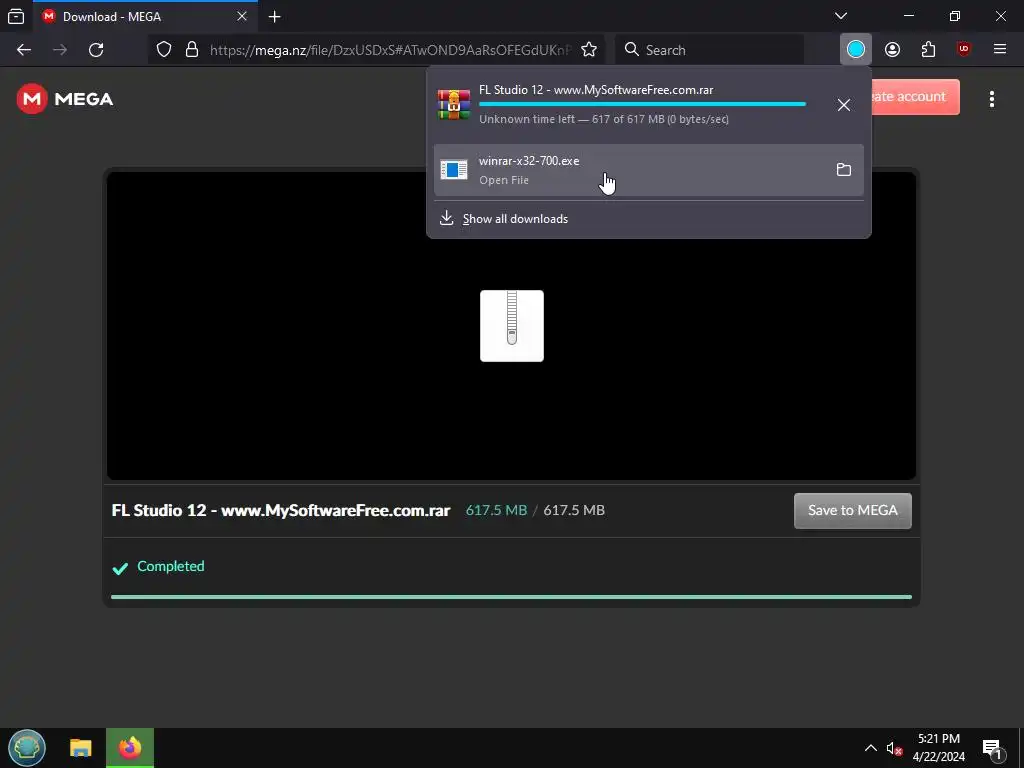
Task: Open Firefox application hamburger menu
Action: tap(1000, 50)
